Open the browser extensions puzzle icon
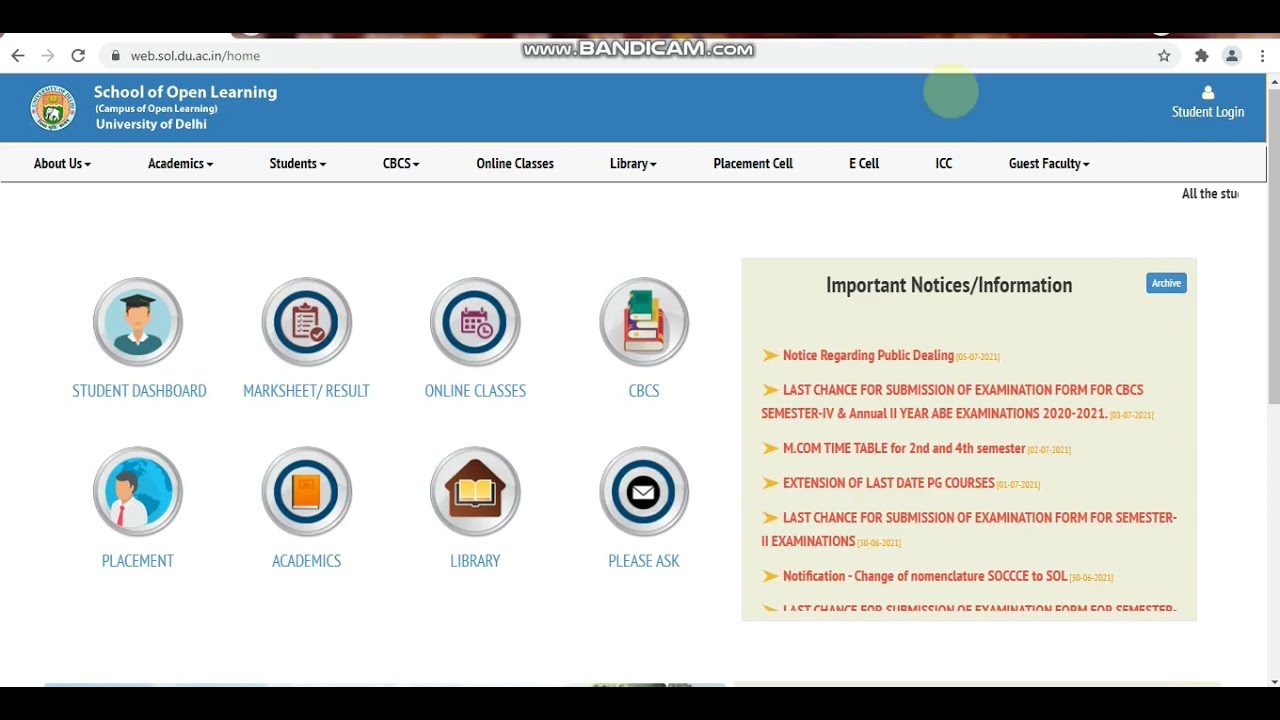 pos(1202,56)
